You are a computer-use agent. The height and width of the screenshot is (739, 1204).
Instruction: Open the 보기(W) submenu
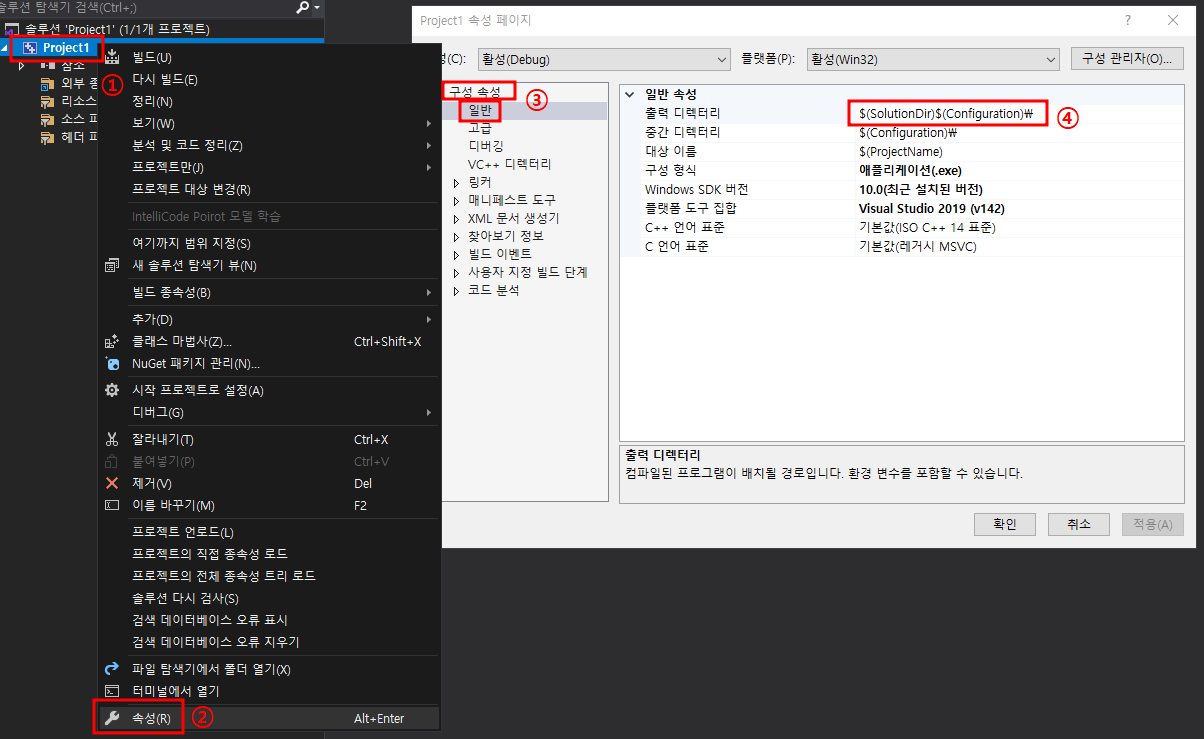(269, 123)
